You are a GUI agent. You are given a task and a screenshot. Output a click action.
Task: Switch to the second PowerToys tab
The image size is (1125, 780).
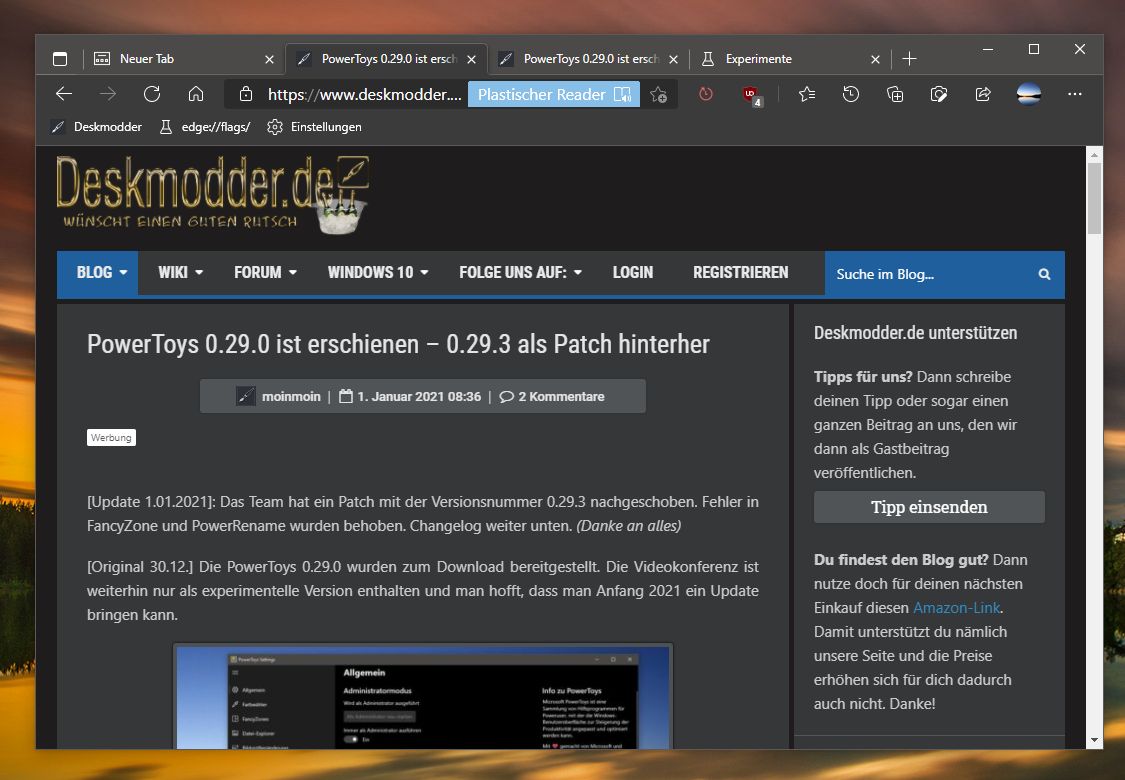(588, 59)
